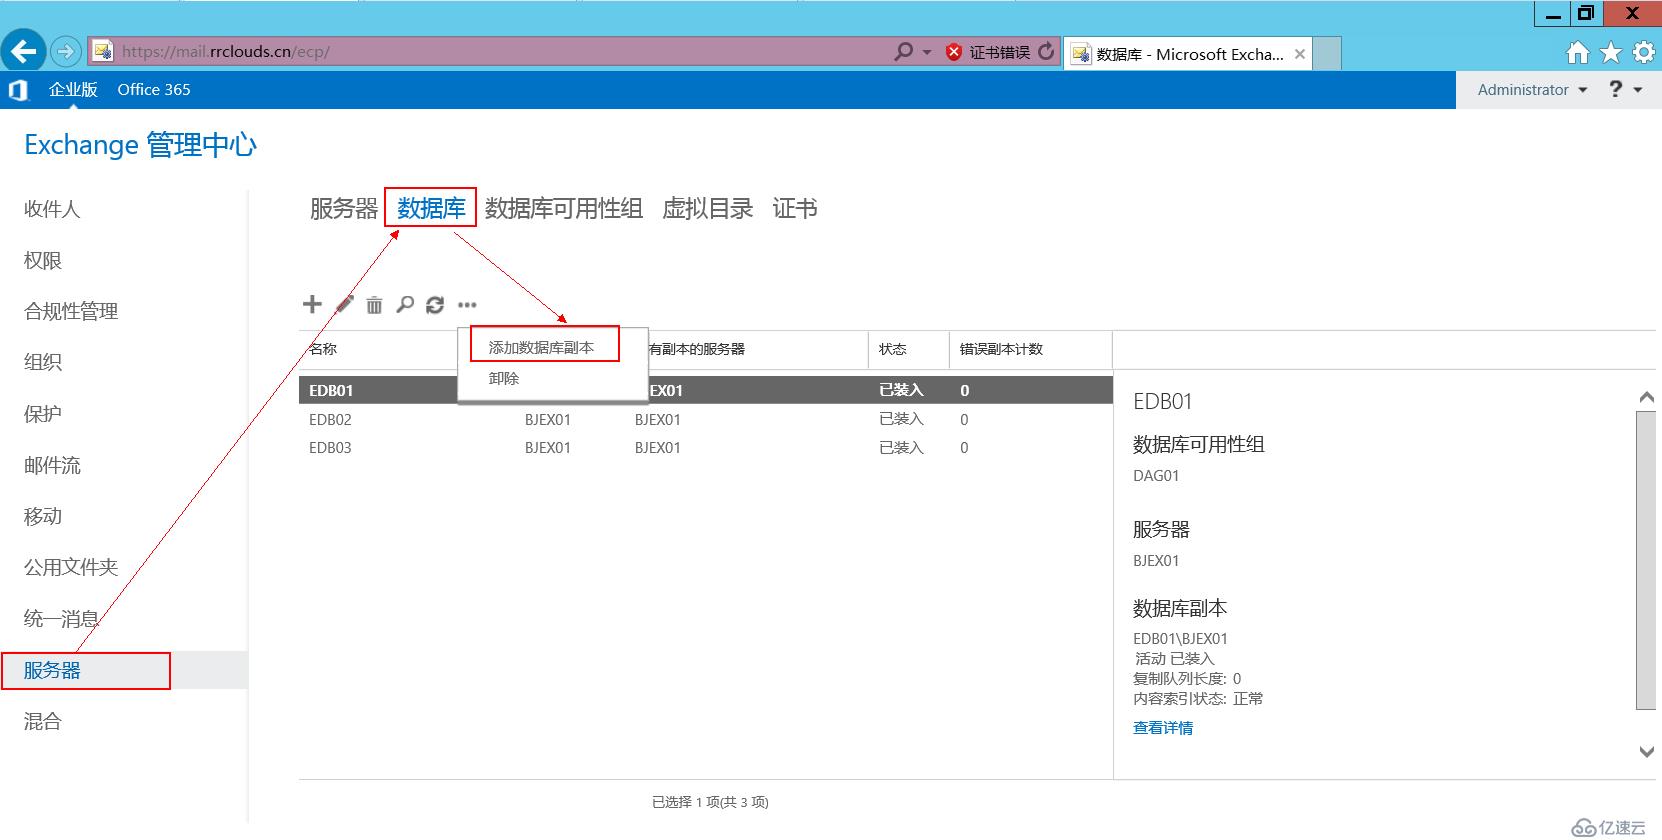Click the refresh list icon in toolbar
The width and height of the screenshot is (1662, 840).
point(435,305)
